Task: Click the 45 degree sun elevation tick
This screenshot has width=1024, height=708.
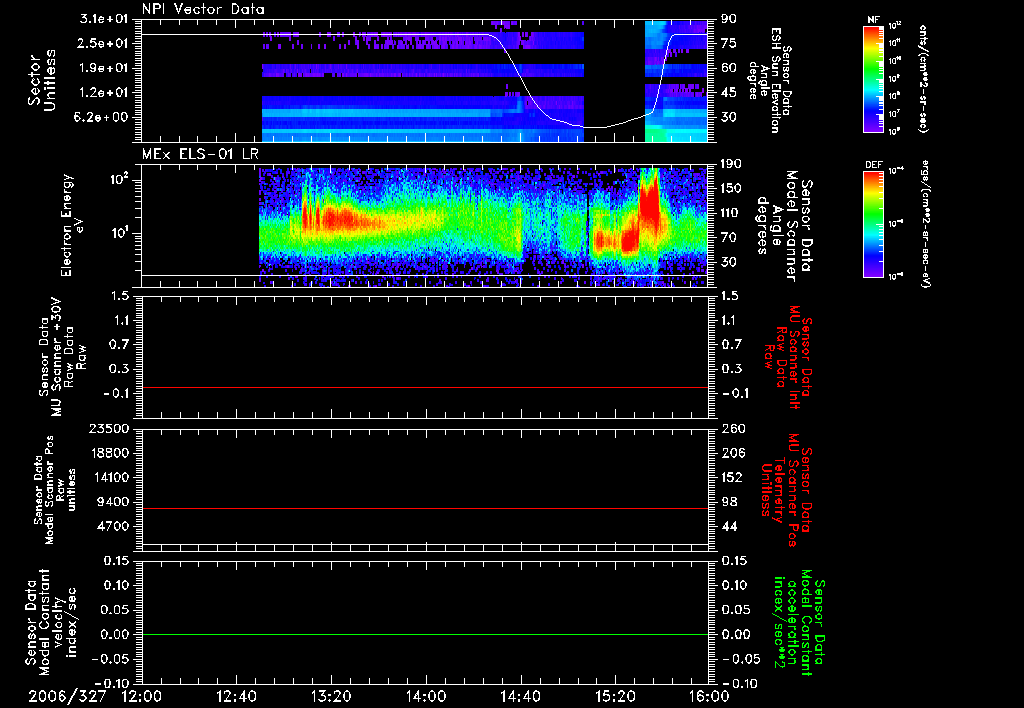Action: point(729,93)
